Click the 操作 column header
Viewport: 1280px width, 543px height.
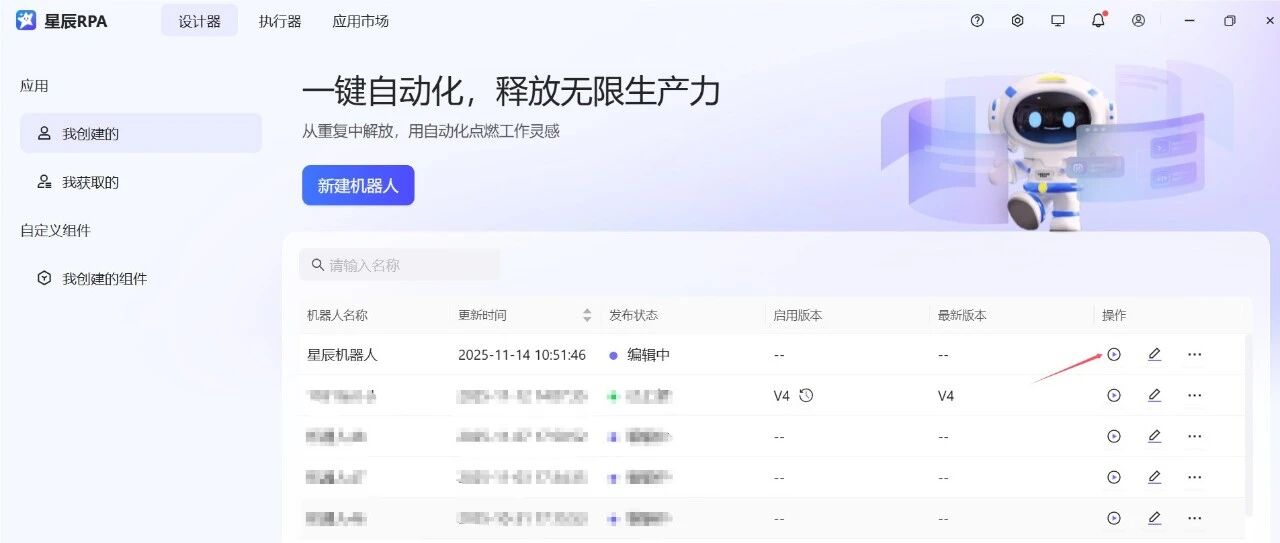pyautogui.click(x=1114, y=315)
